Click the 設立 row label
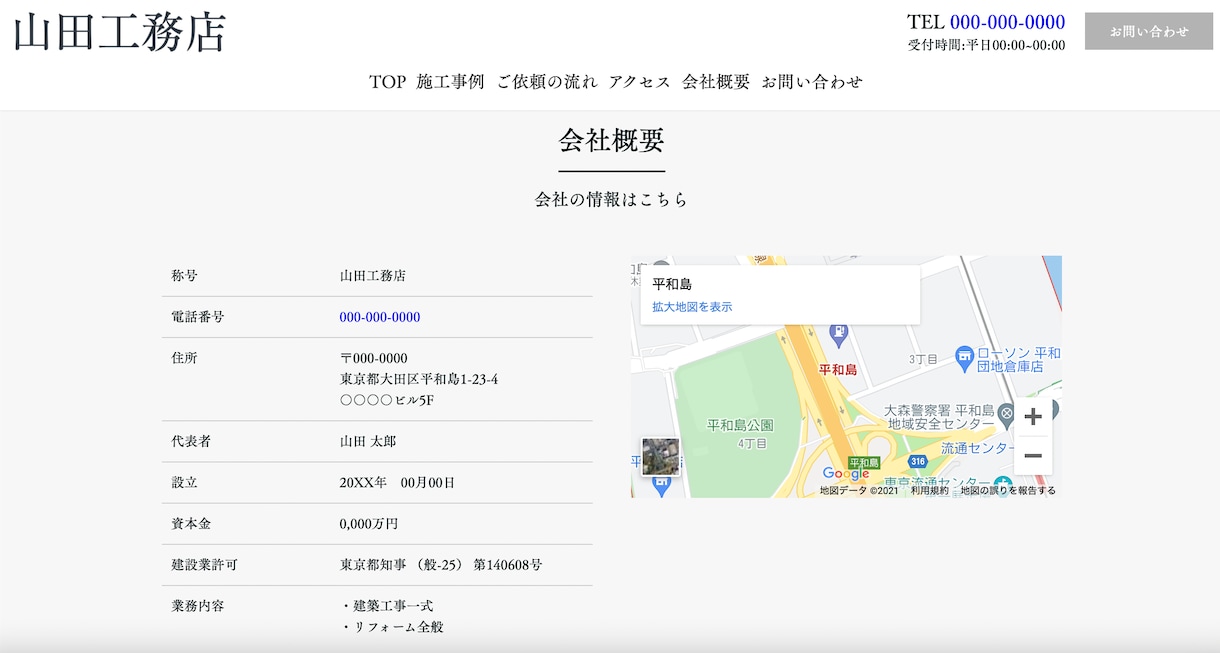Screen dimensions: 1220x653 [185, 482]
